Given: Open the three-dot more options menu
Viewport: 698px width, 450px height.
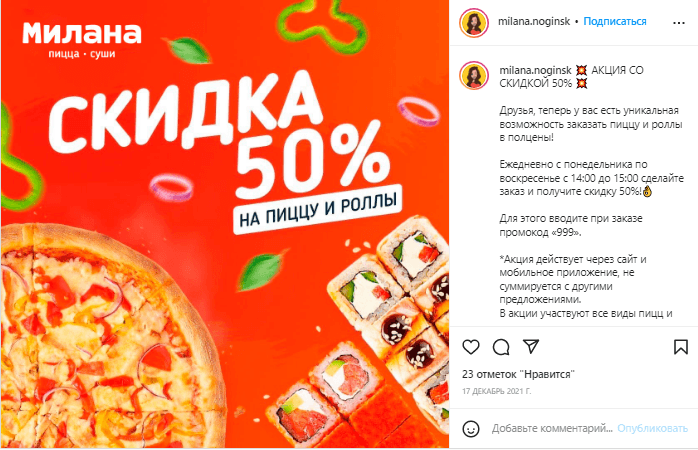Looking at the screenshot, I should click(x=678, y=23).
